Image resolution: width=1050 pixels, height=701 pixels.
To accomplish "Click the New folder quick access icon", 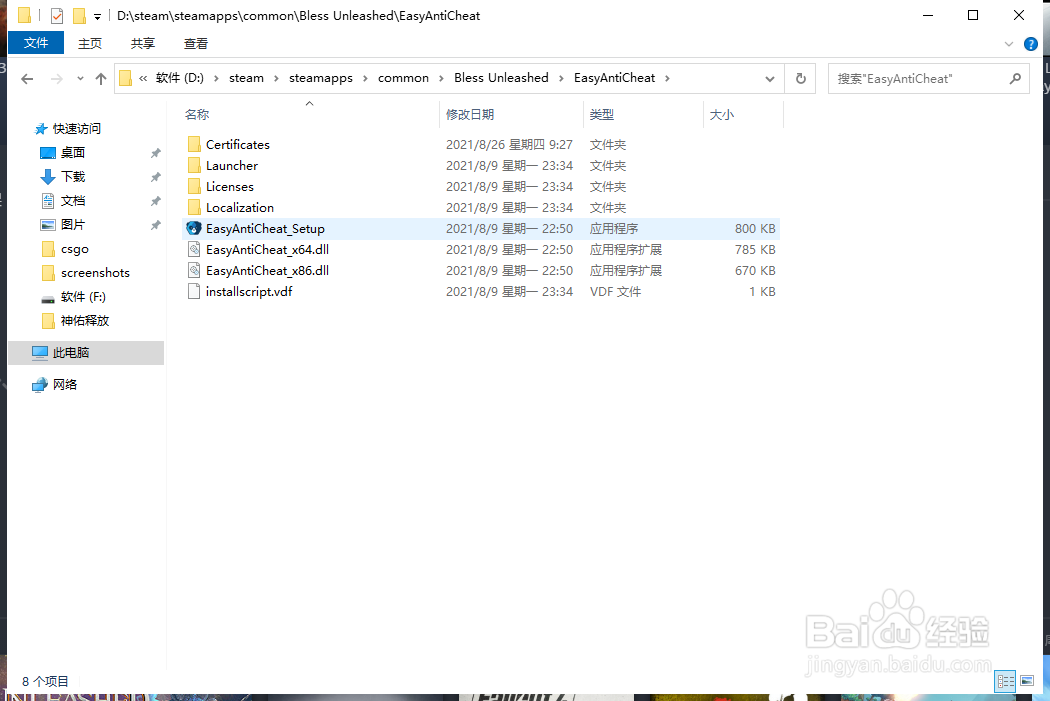I will 79,15.
